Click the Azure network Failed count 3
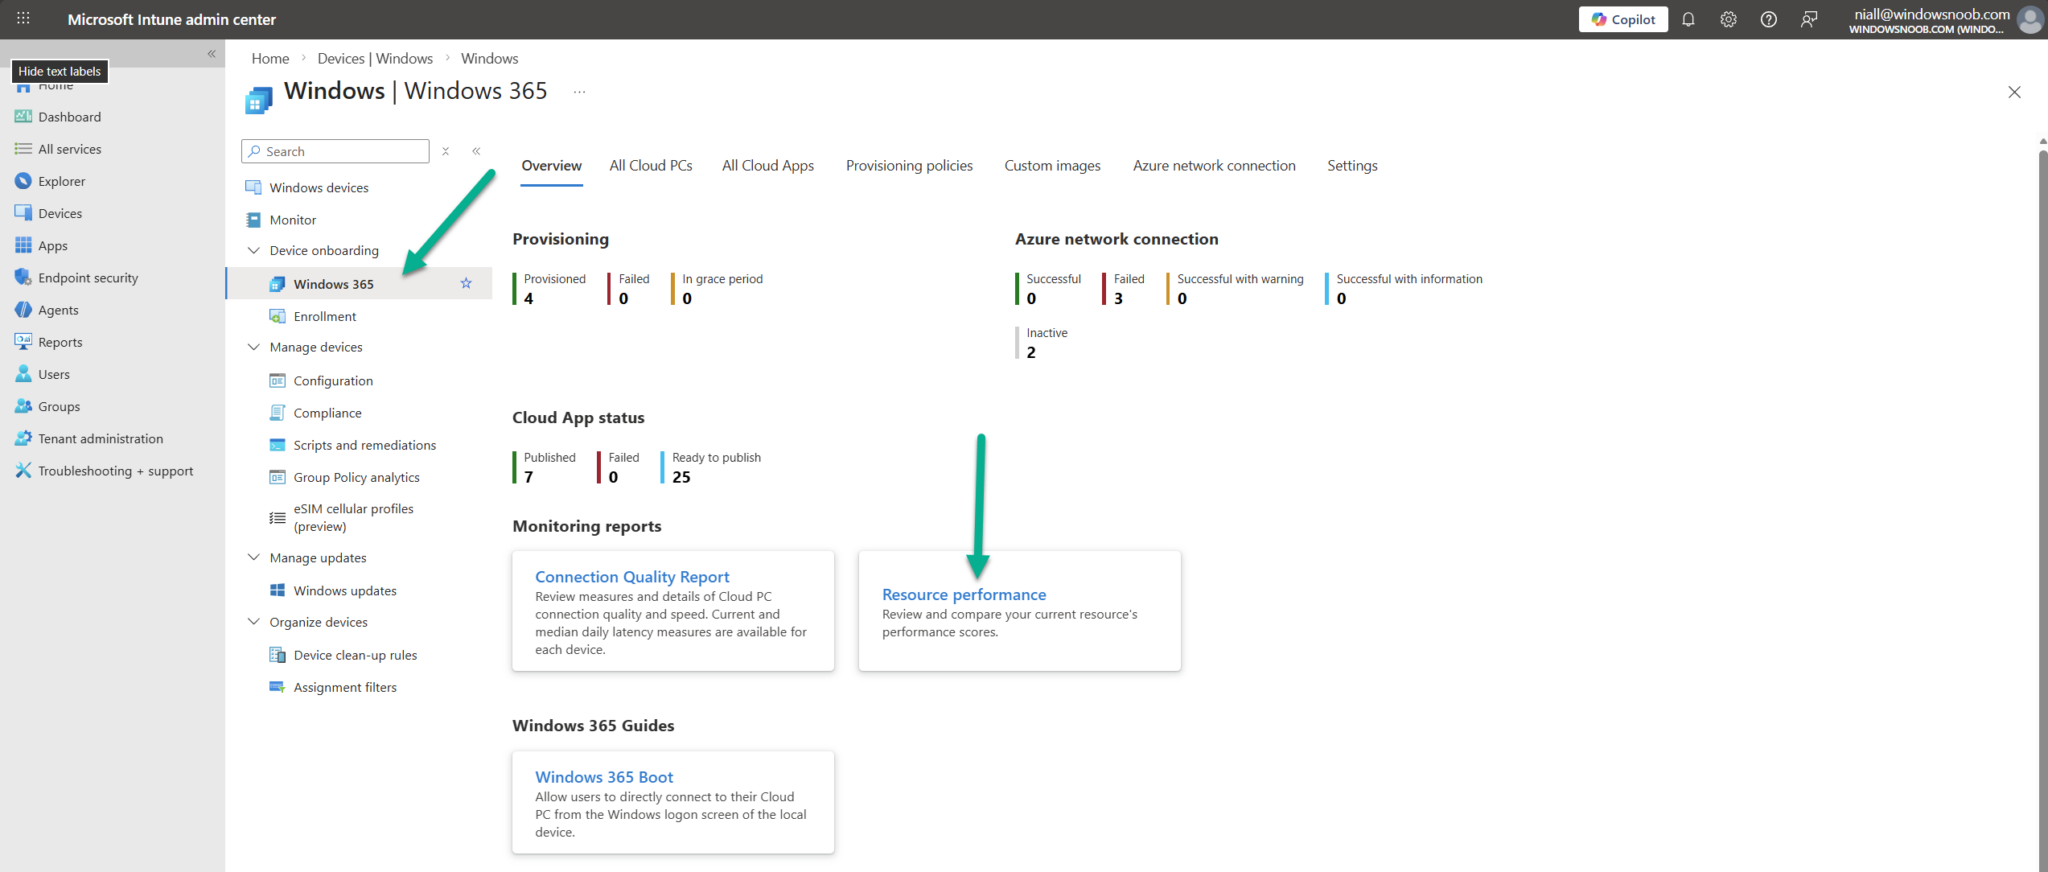 click(x=1118, y=298)
